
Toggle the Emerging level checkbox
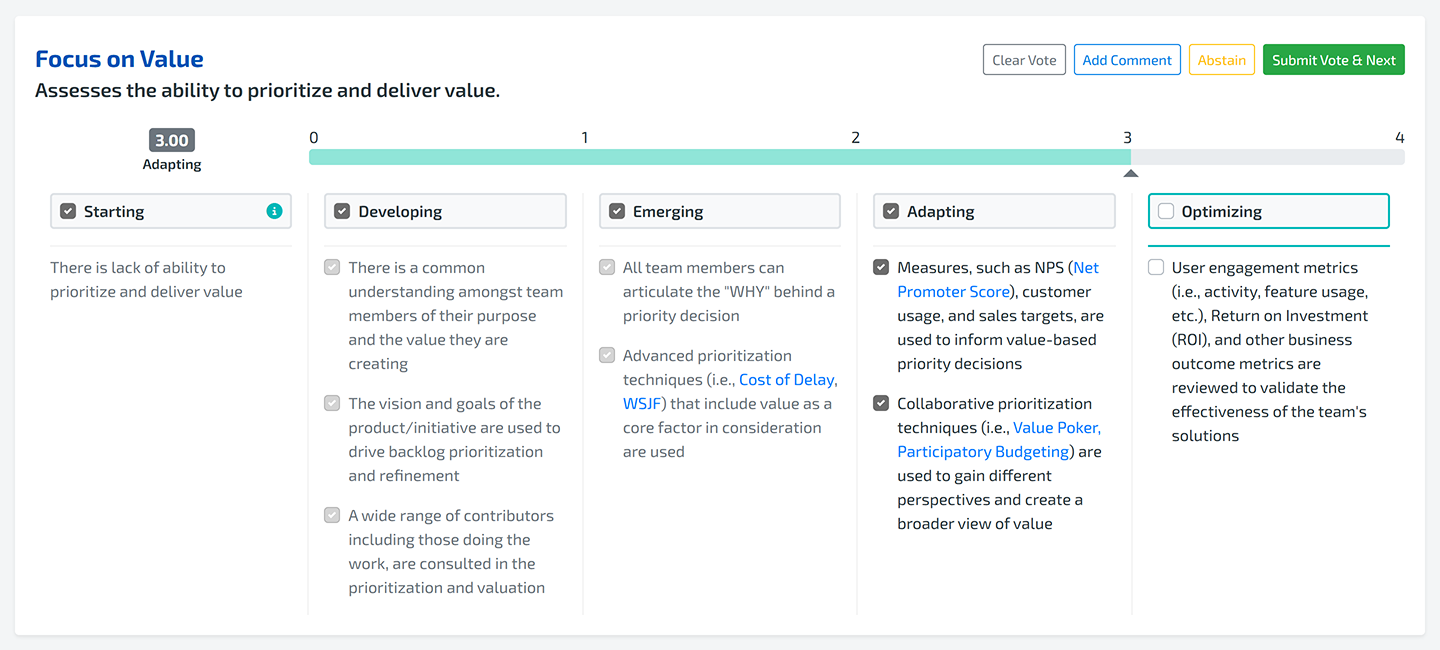coord(617,211)
